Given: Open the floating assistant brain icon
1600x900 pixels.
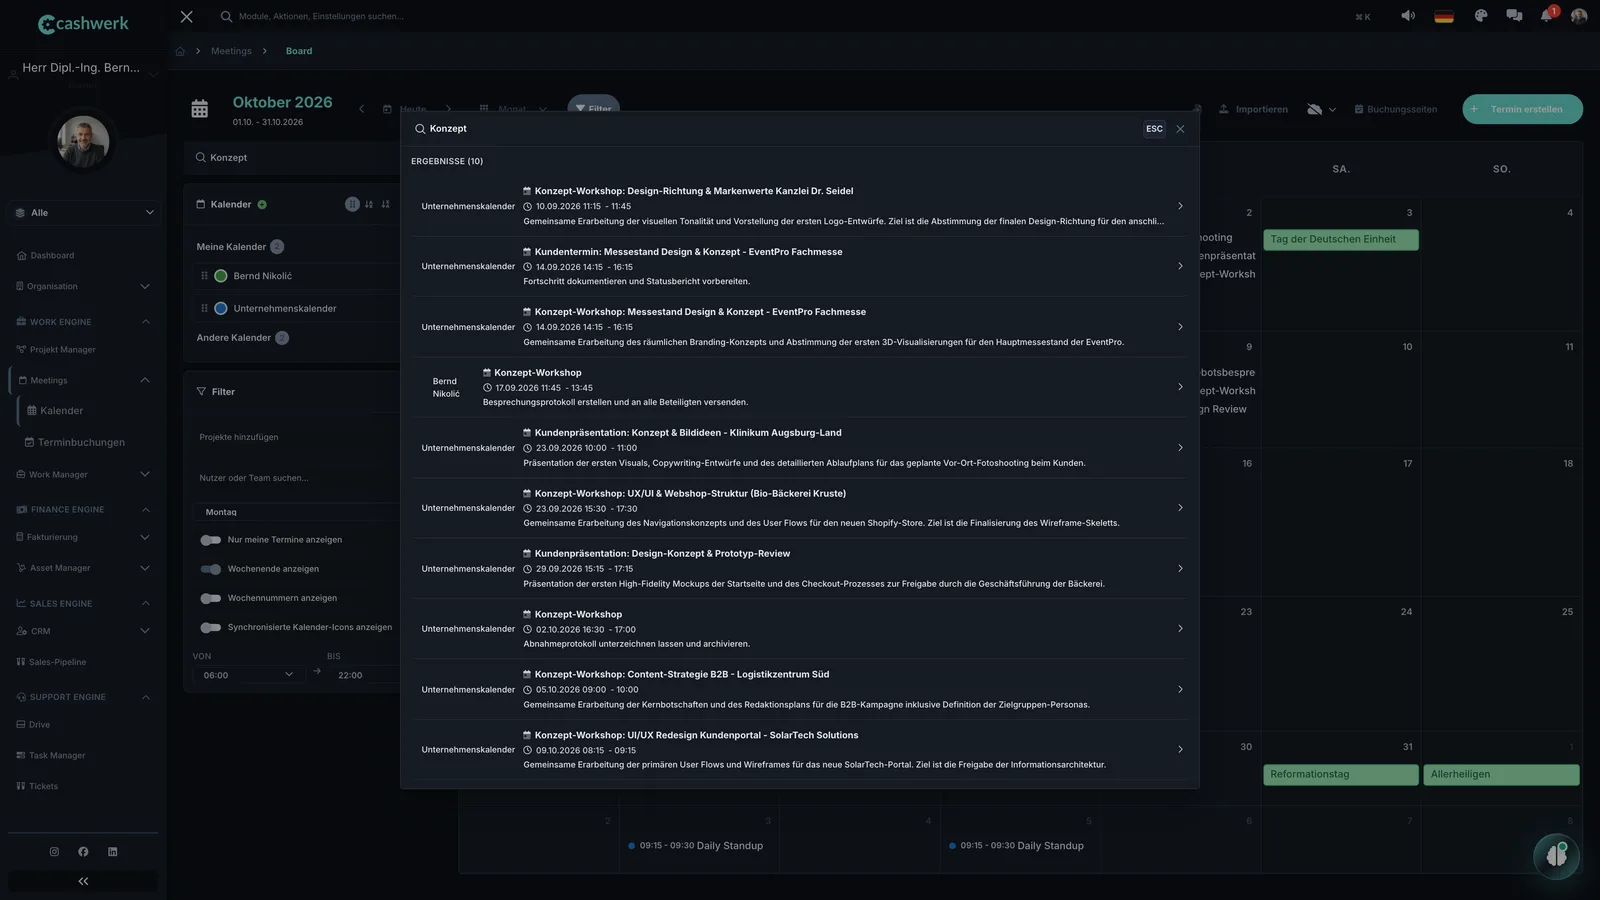Looking at the screenshot, I should [x=1556, y=855].
